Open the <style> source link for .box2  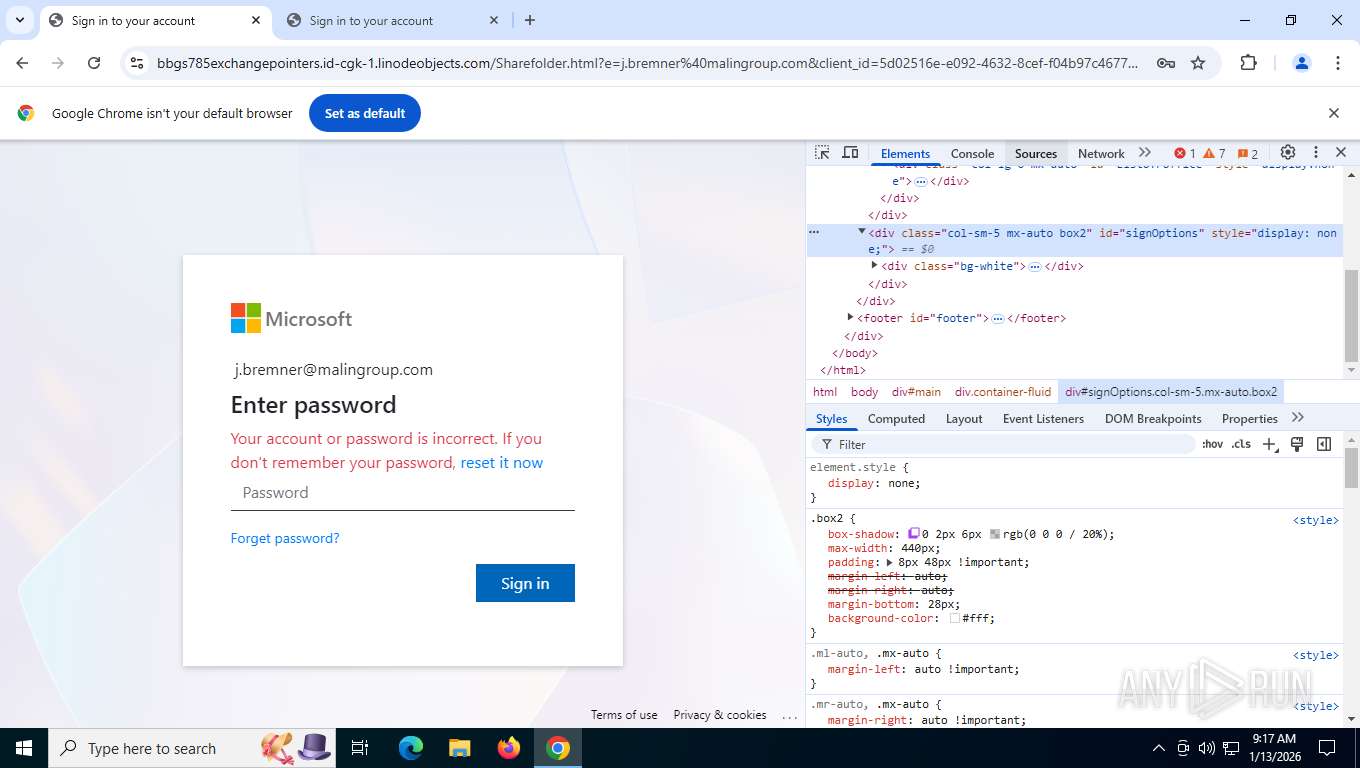1315,520
